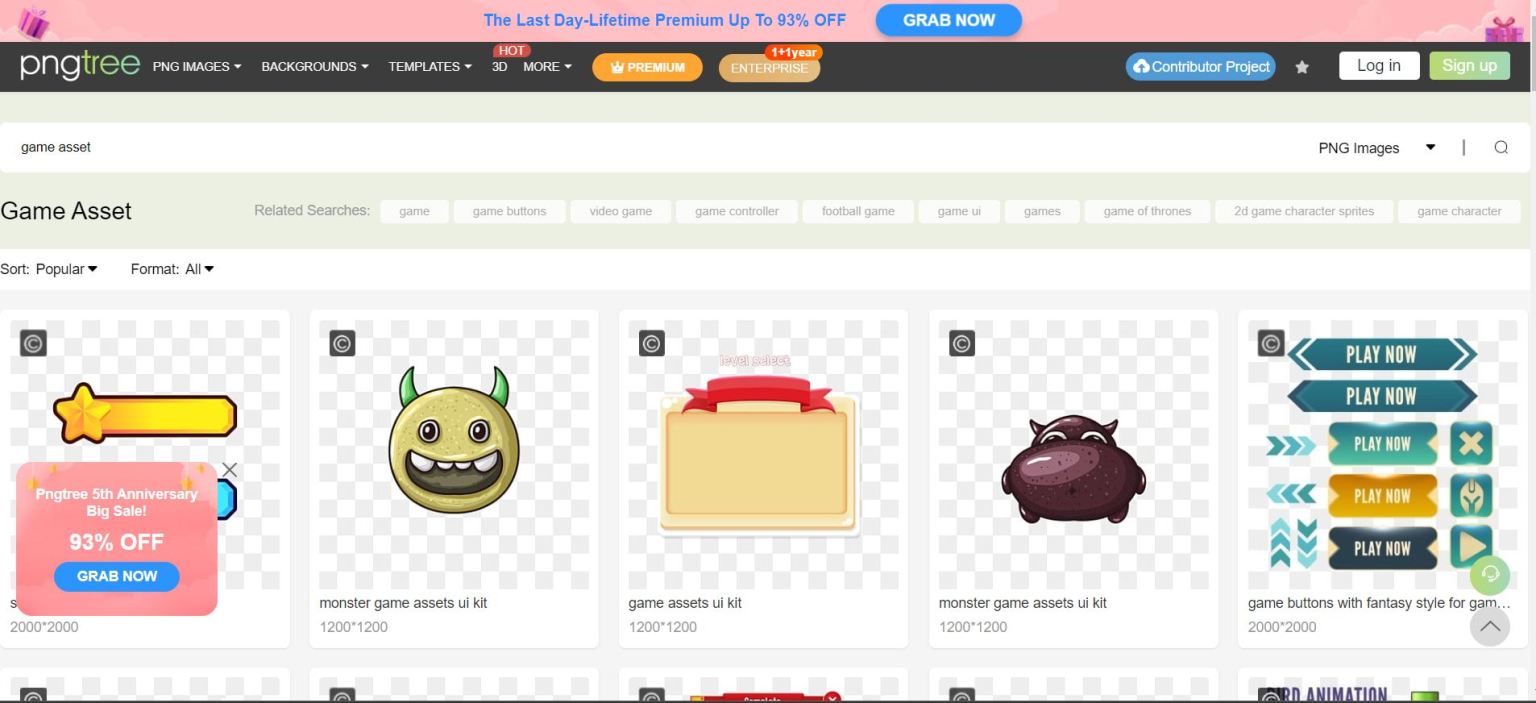Click the game asset search input field

pos(56,147)
